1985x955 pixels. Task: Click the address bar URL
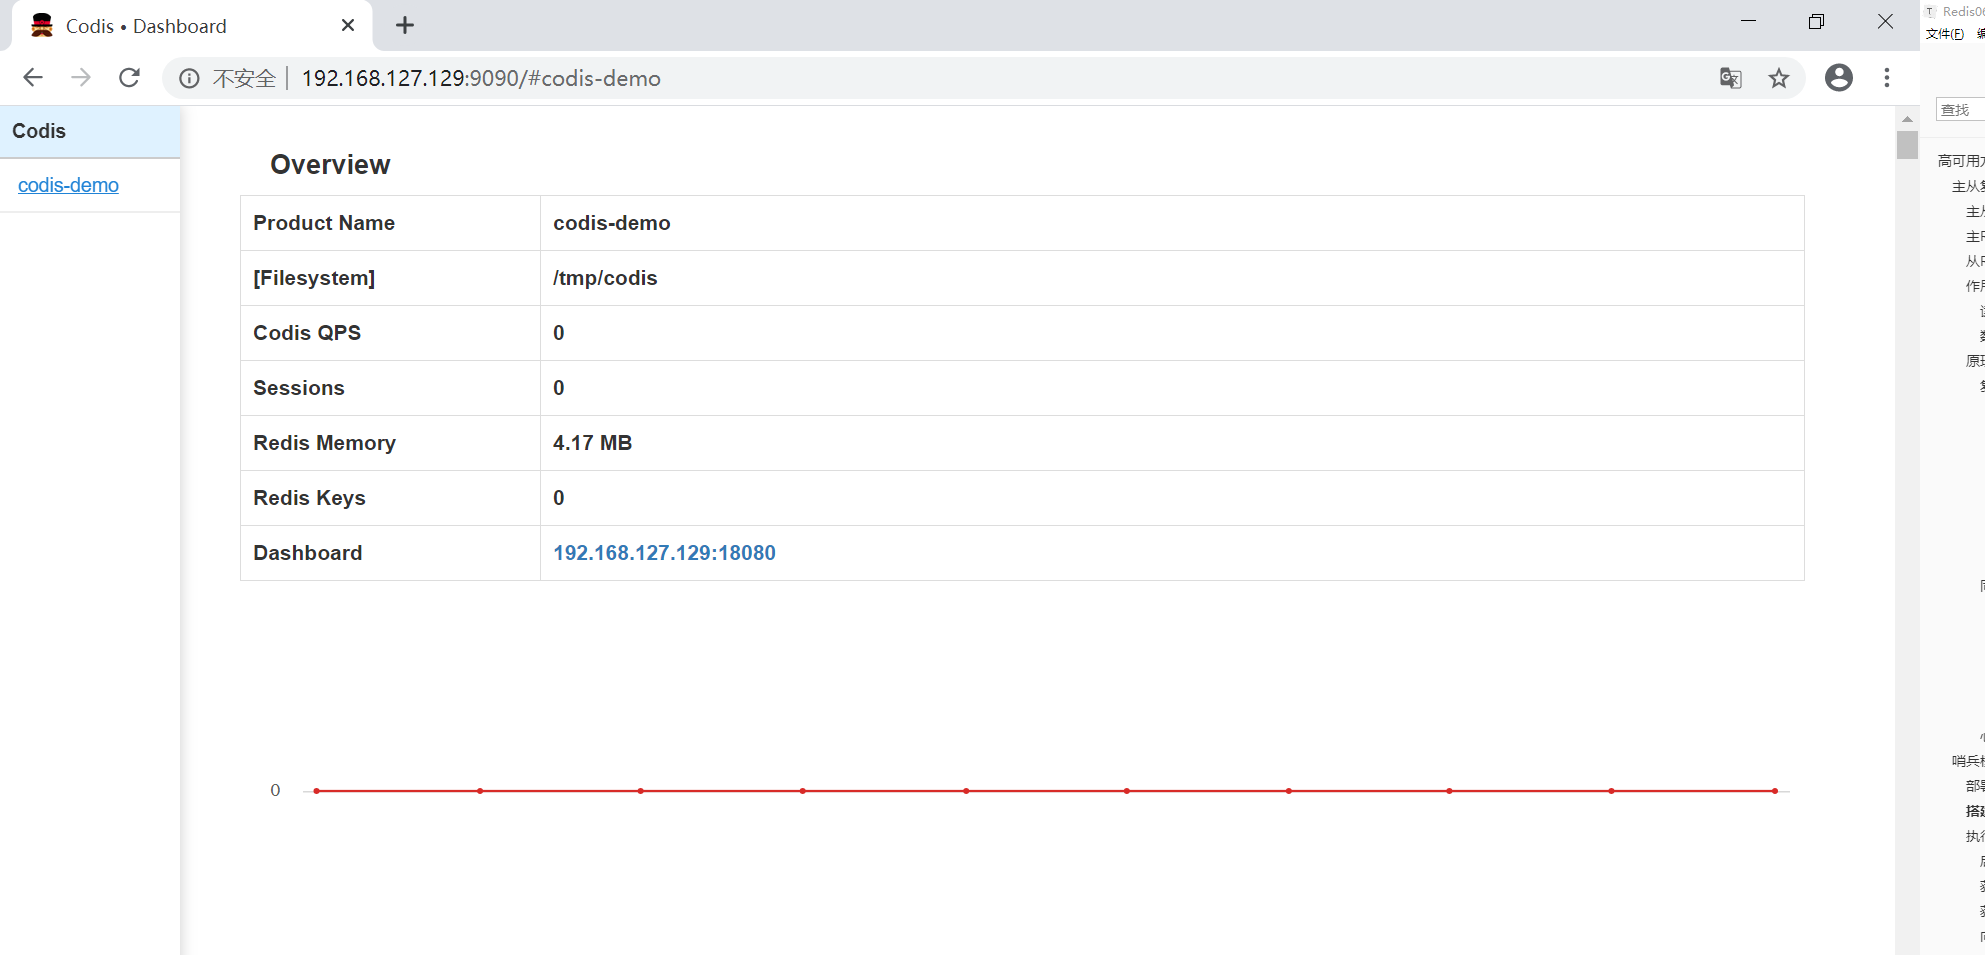481,78
